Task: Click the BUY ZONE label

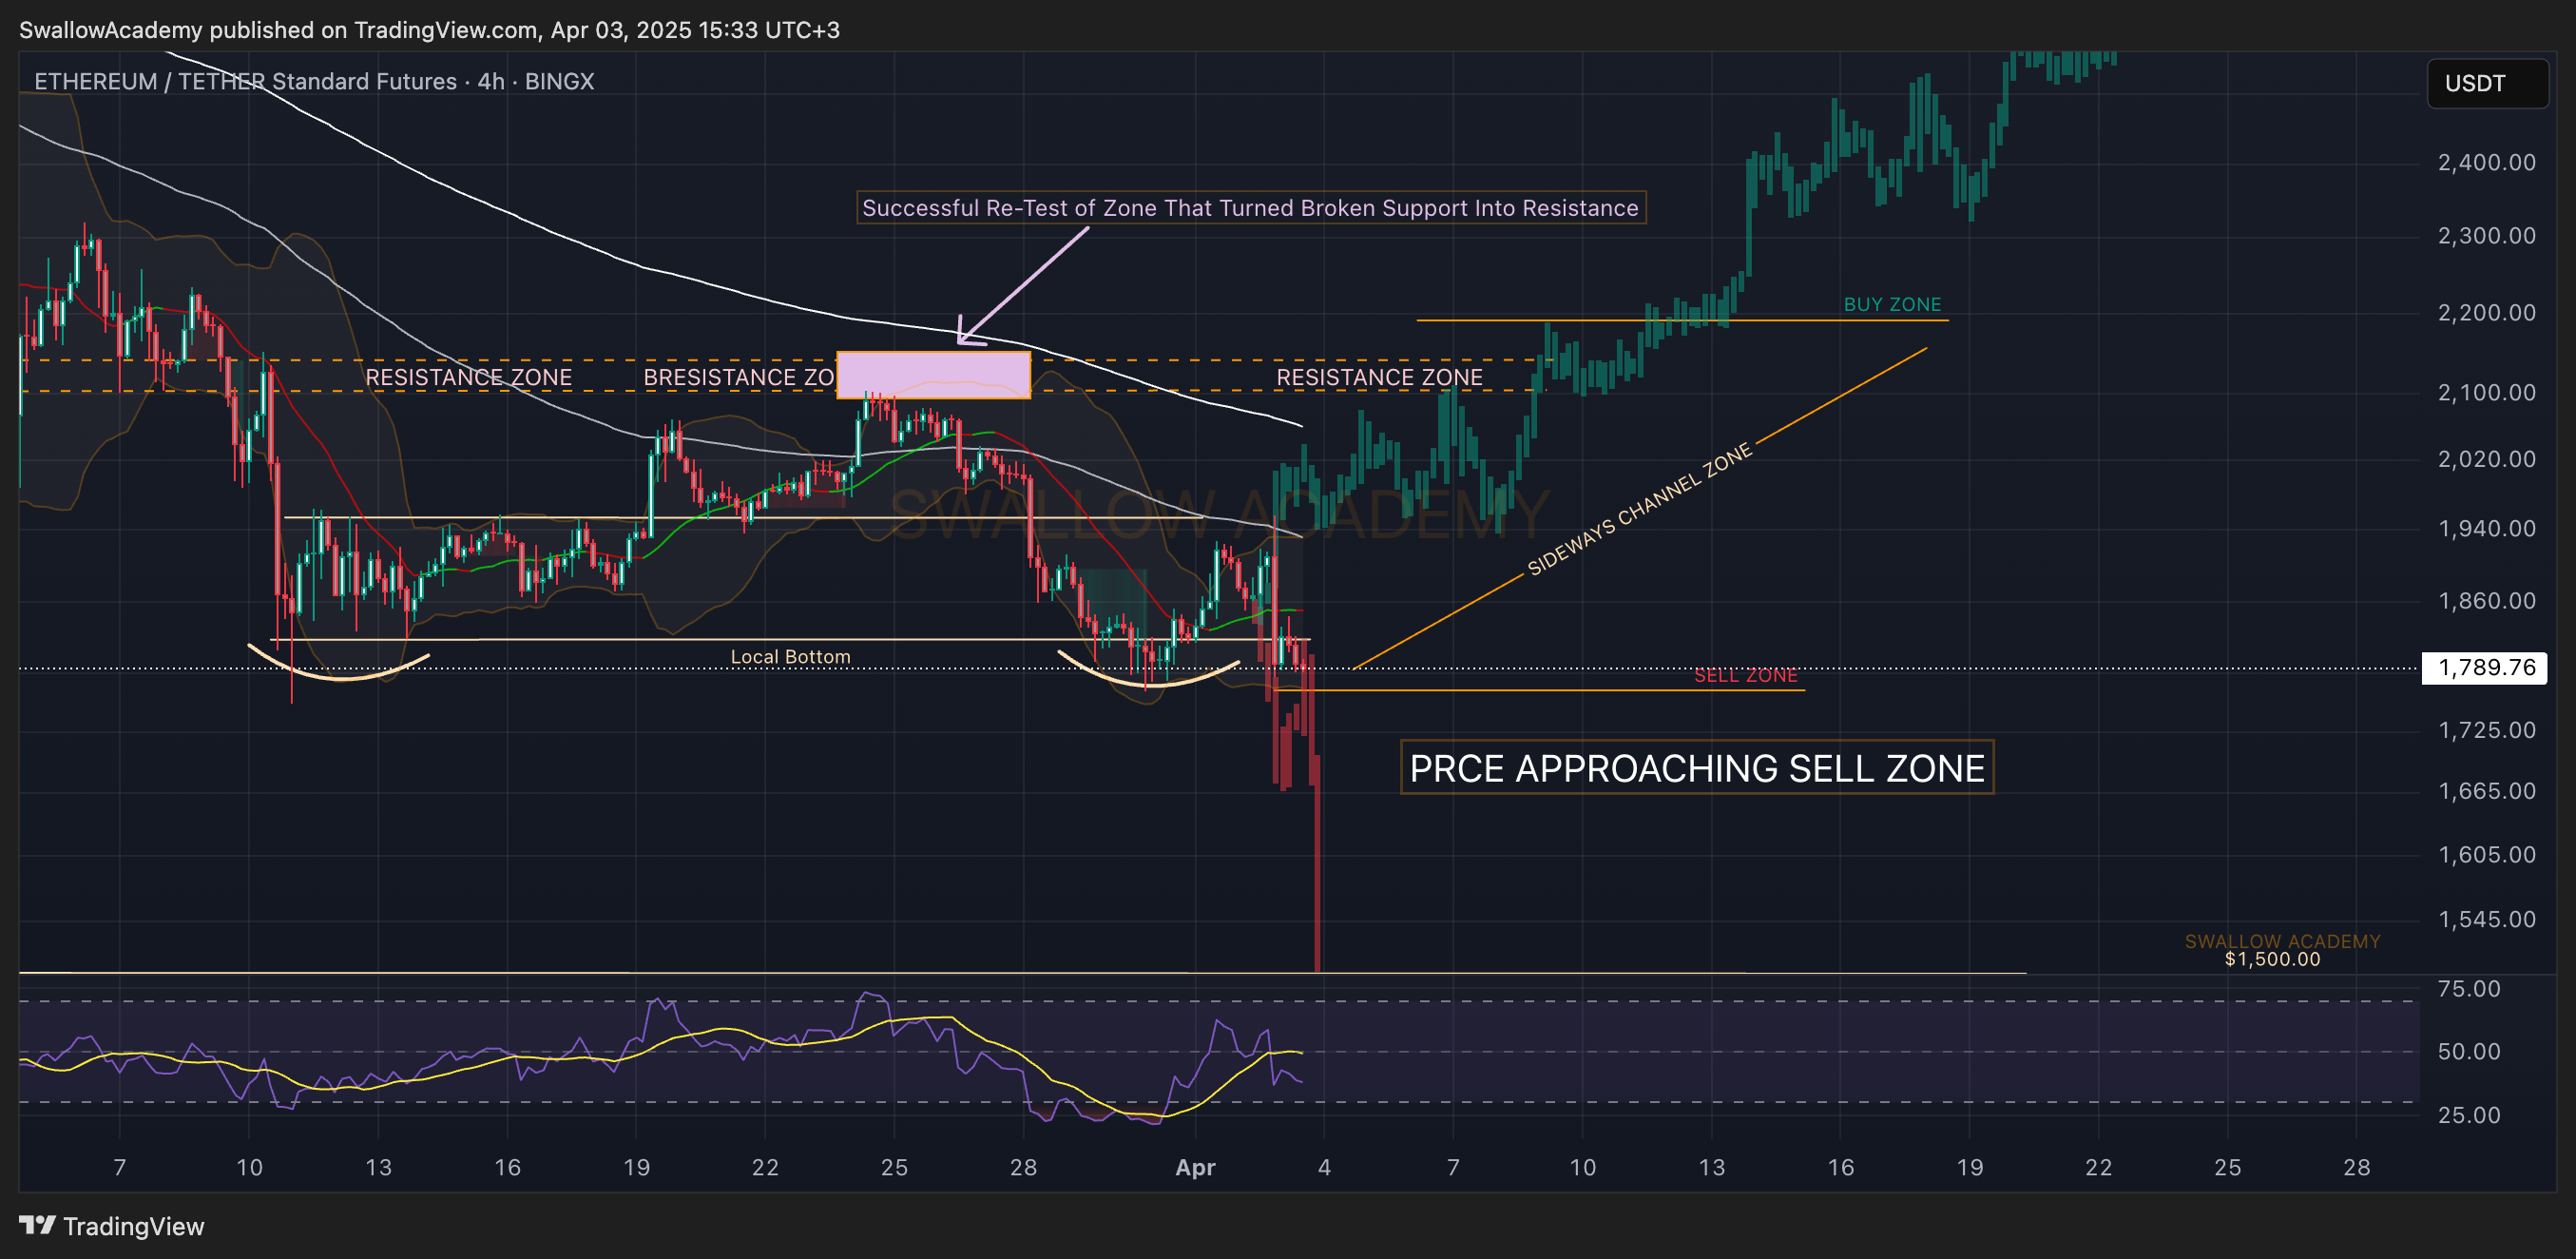Action: tap(1892, 304)
